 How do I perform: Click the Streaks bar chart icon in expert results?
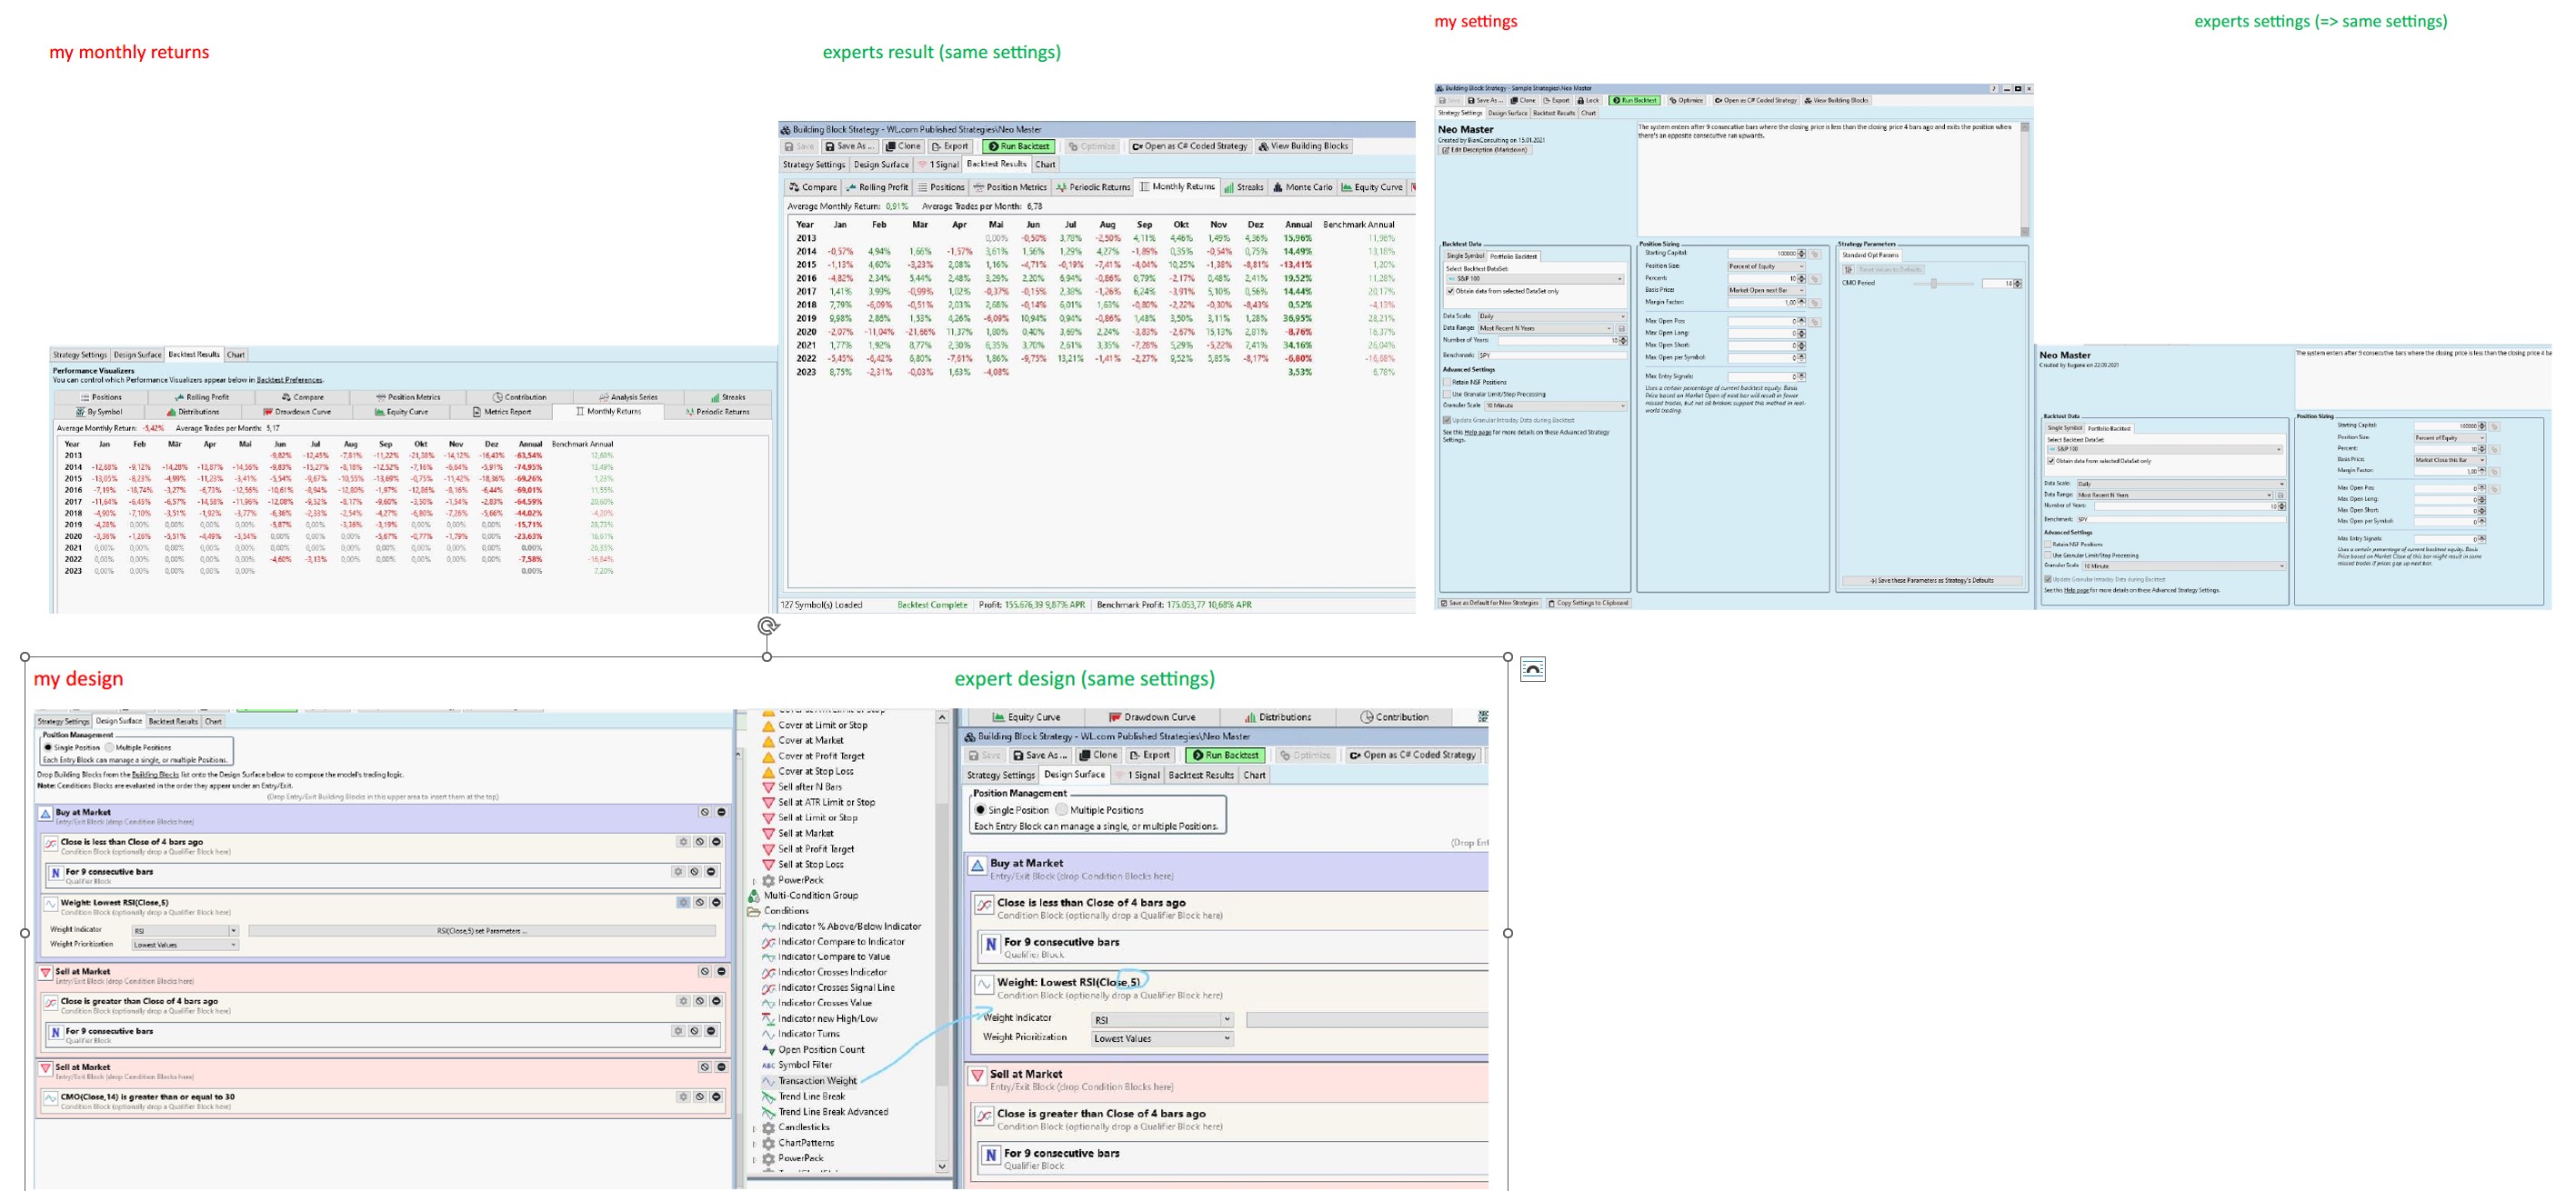1228,187
